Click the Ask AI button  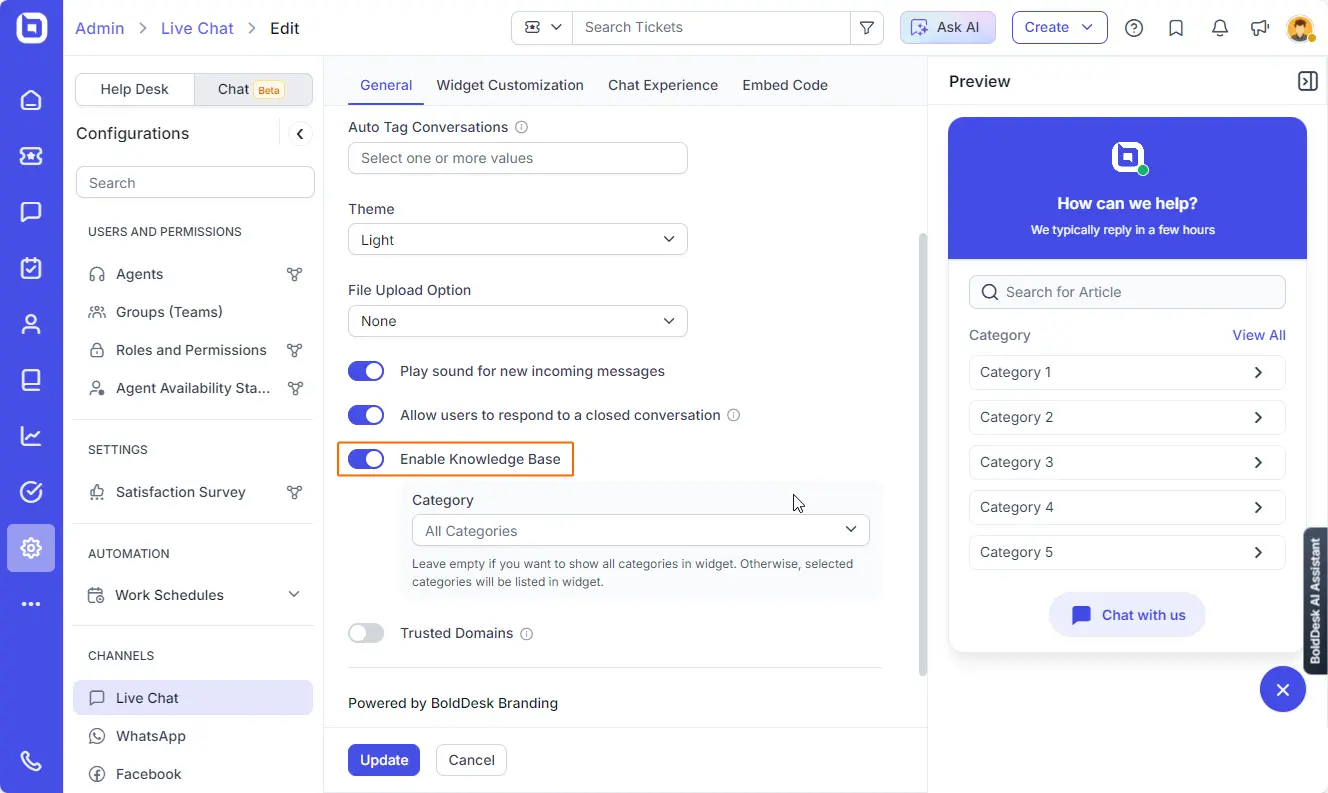click(947, 28)
